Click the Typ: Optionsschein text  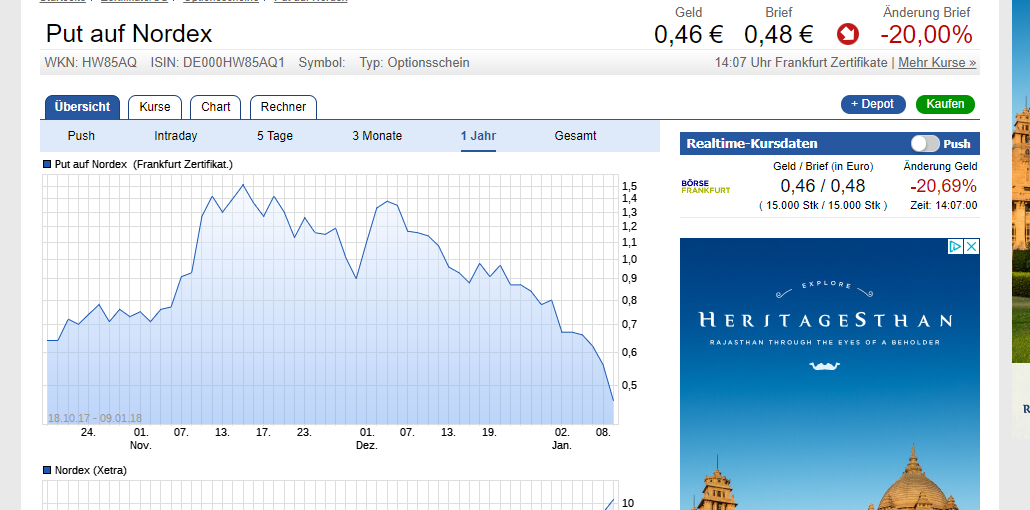[x=414, y=63]
